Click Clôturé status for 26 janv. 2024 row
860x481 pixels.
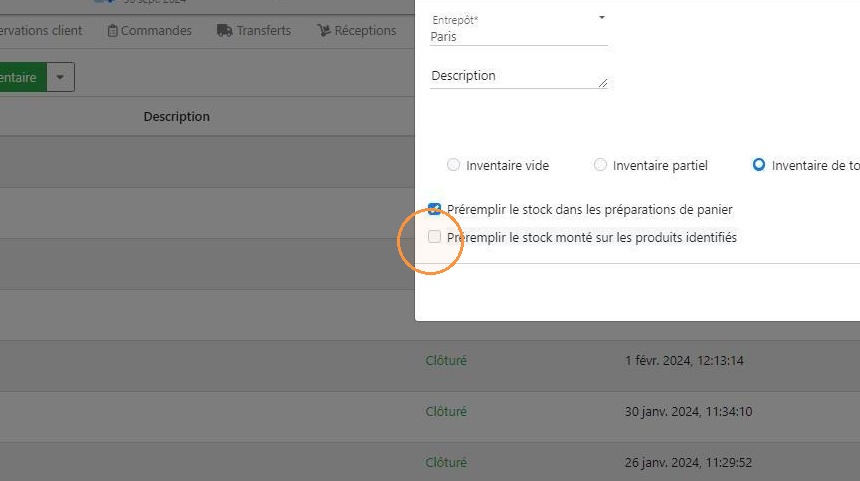[446, 462]
